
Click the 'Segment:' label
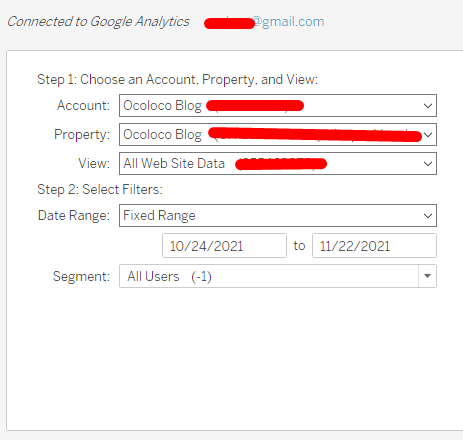[81, 277]
